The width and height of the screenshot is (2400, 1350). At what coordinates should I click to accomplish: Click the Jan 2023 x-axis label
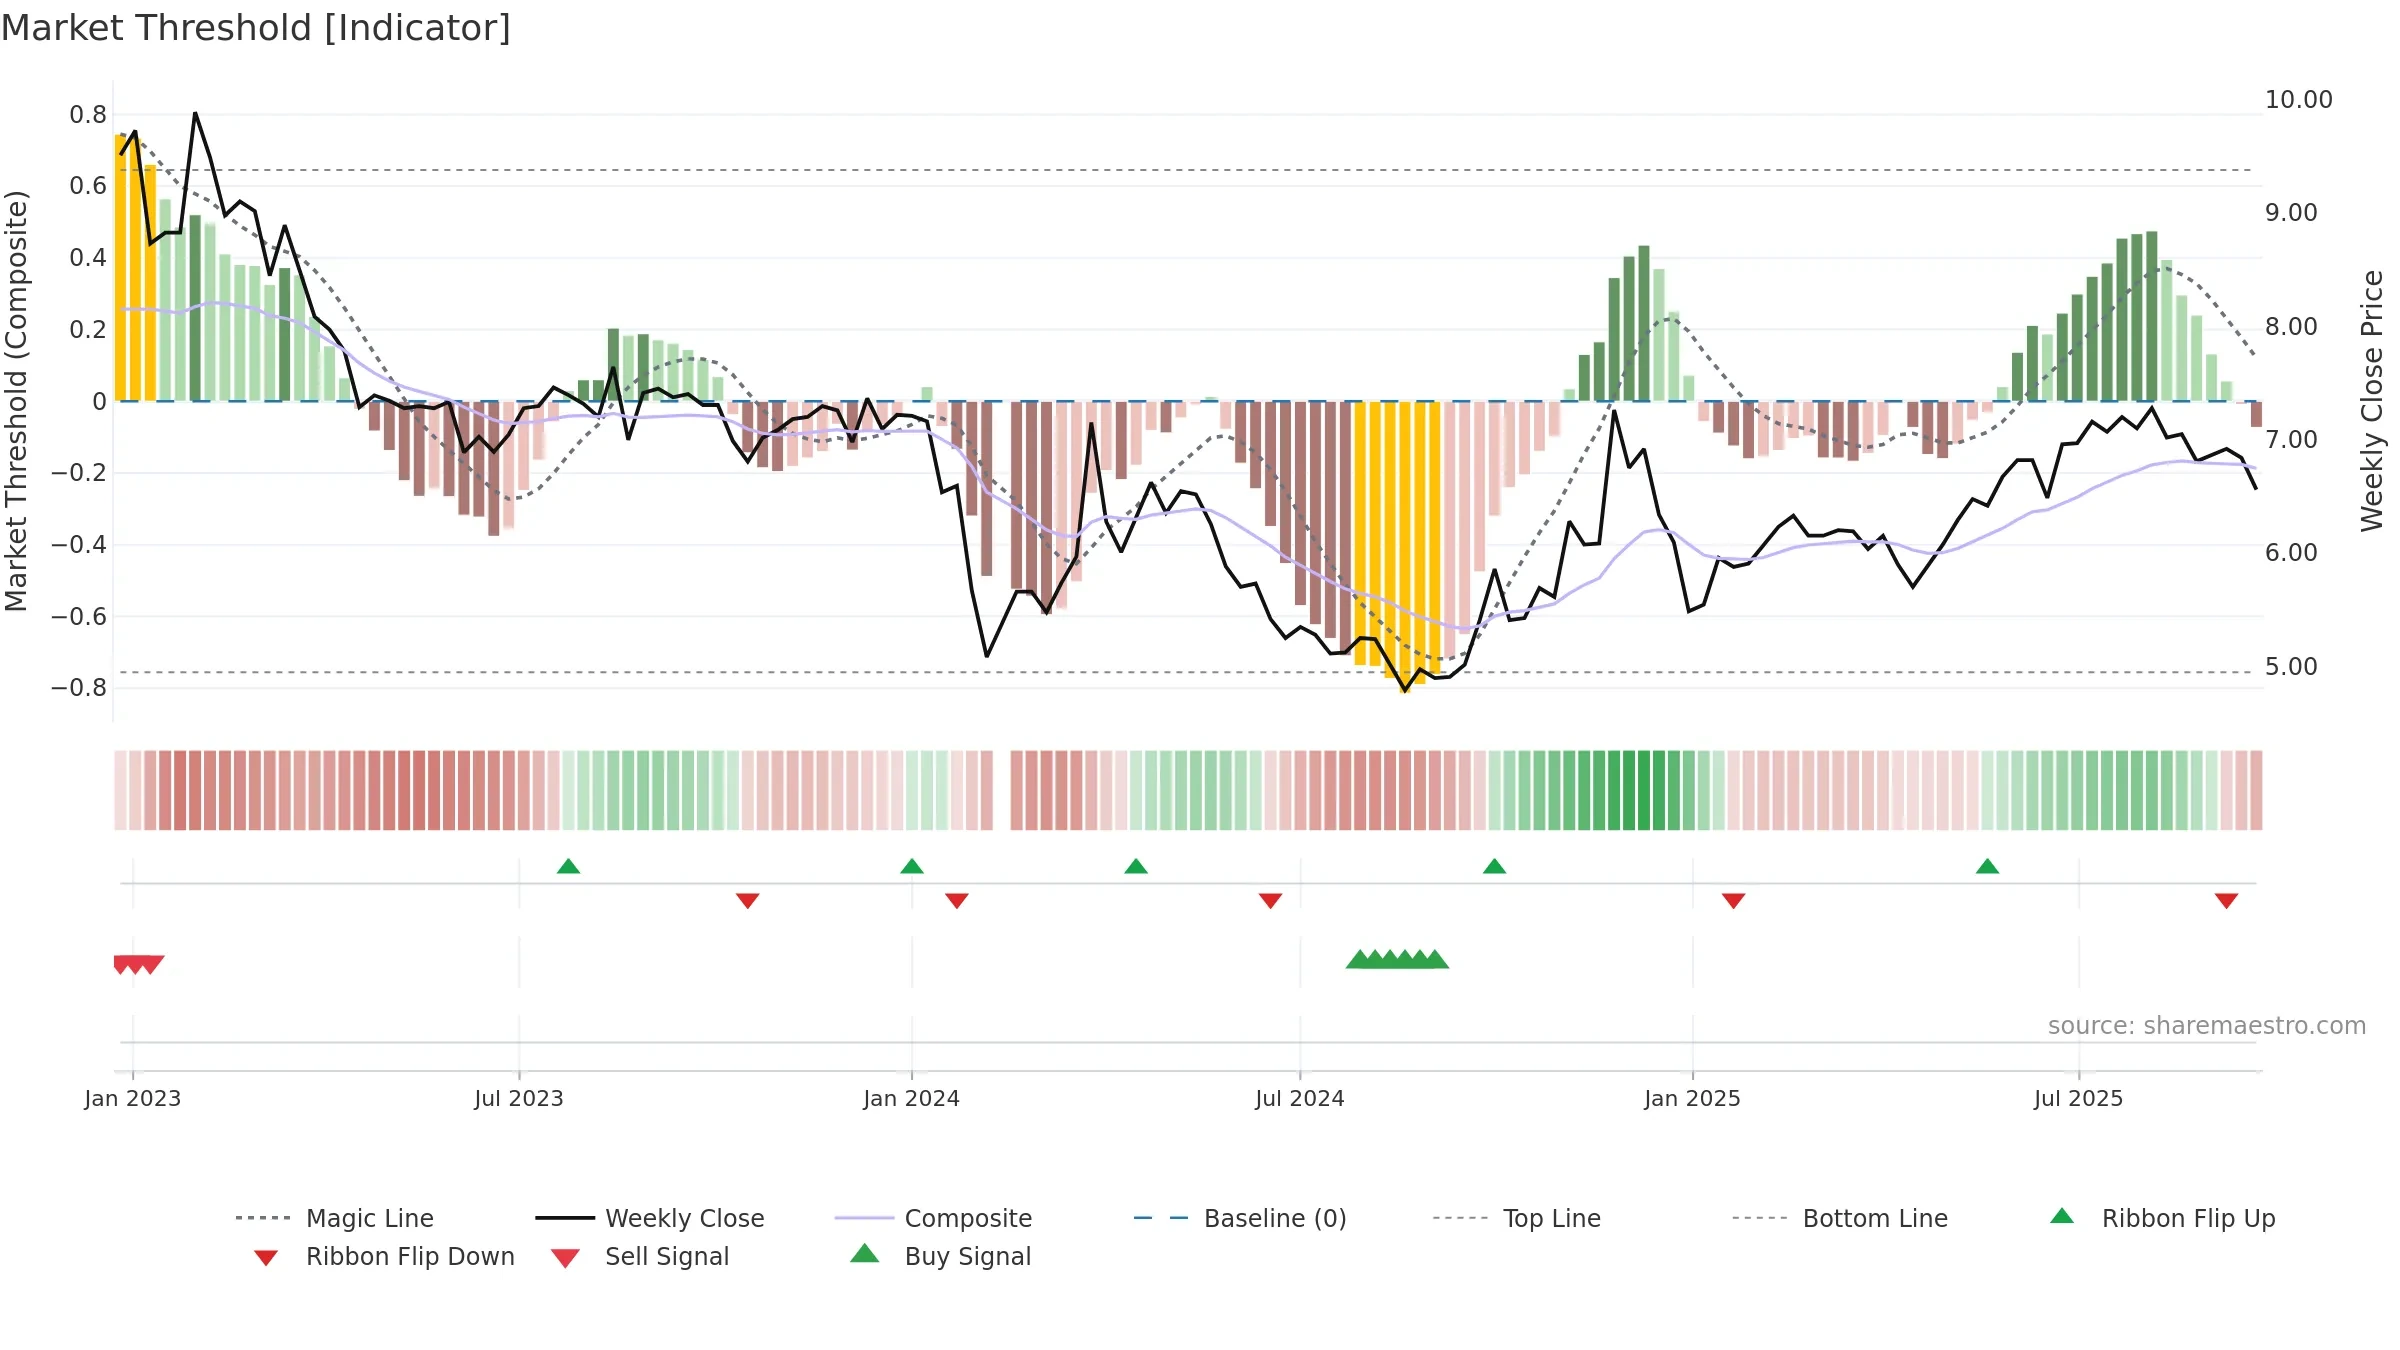coord(133,1098)
